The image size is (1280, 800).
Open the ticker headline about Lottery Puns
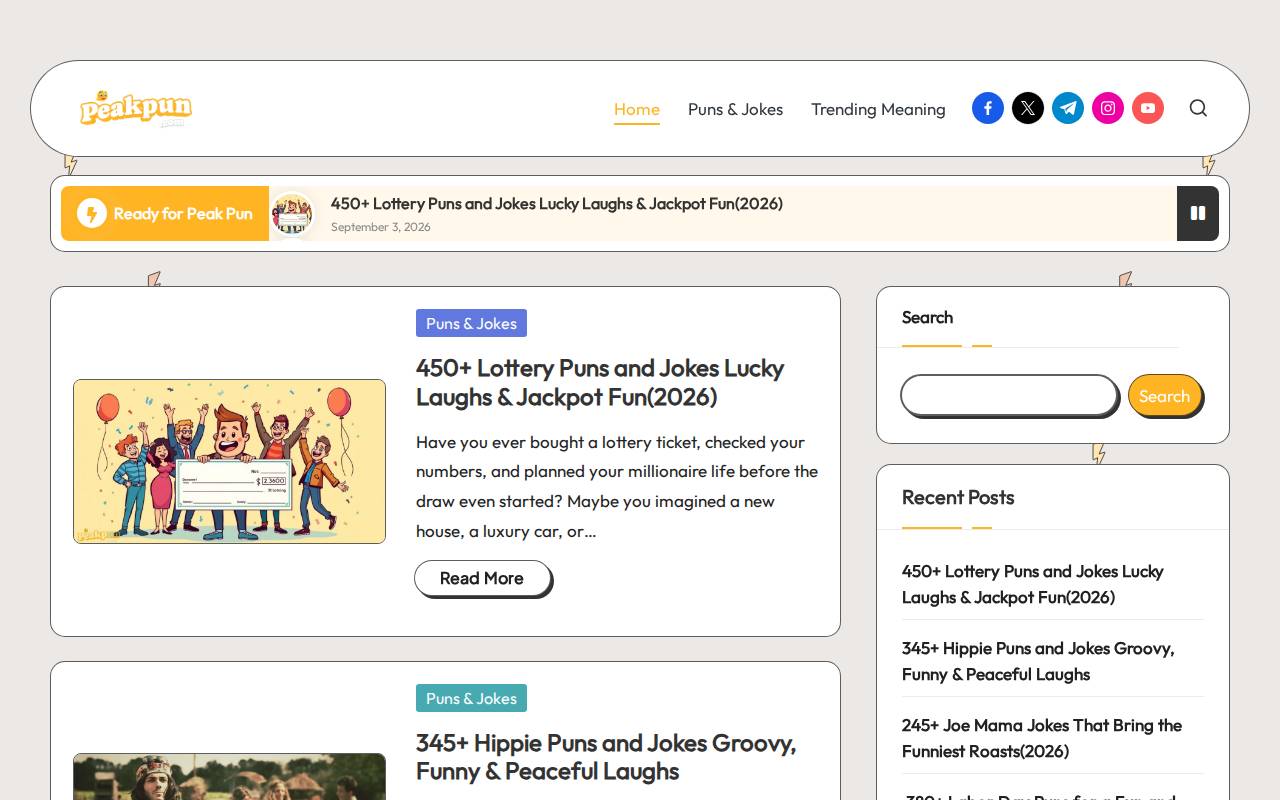point(557,204)
